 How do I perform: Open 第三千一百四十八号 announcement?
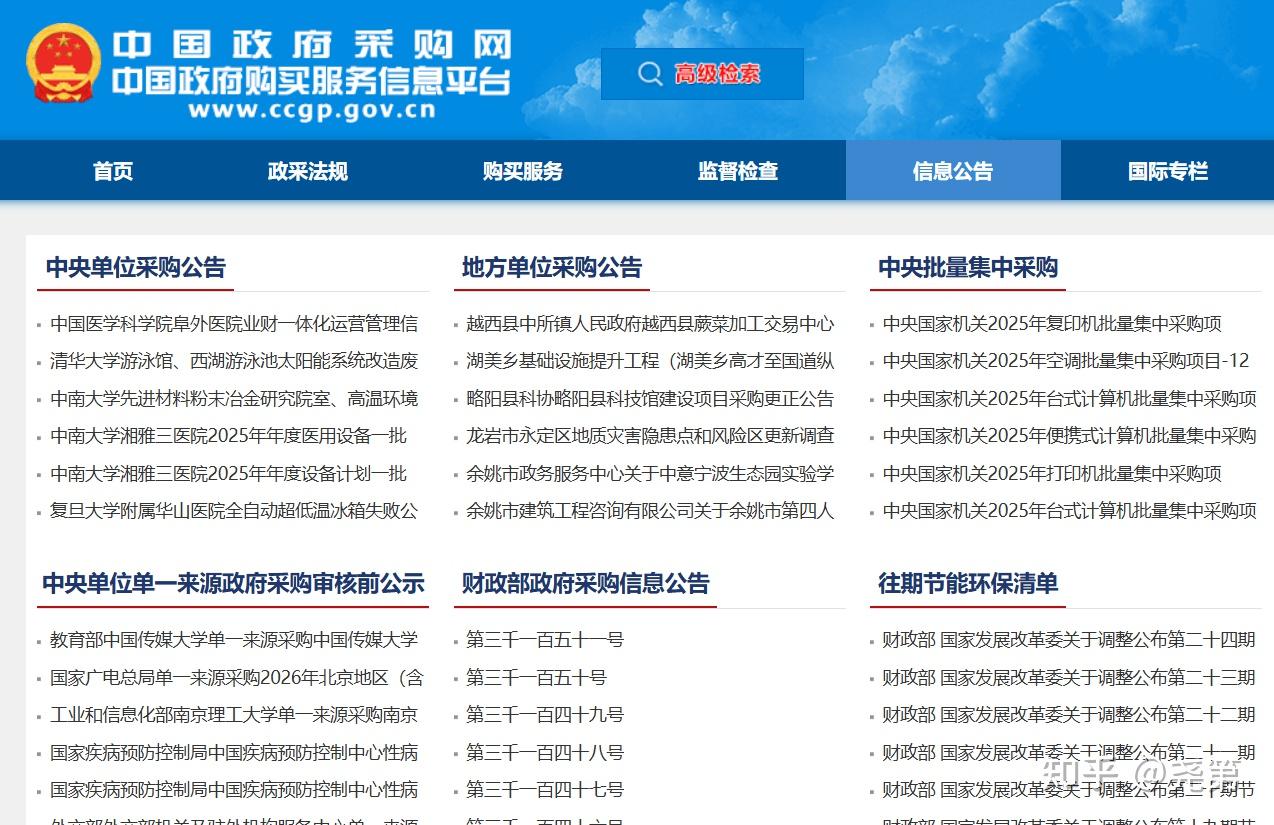[x=545, y=753]
